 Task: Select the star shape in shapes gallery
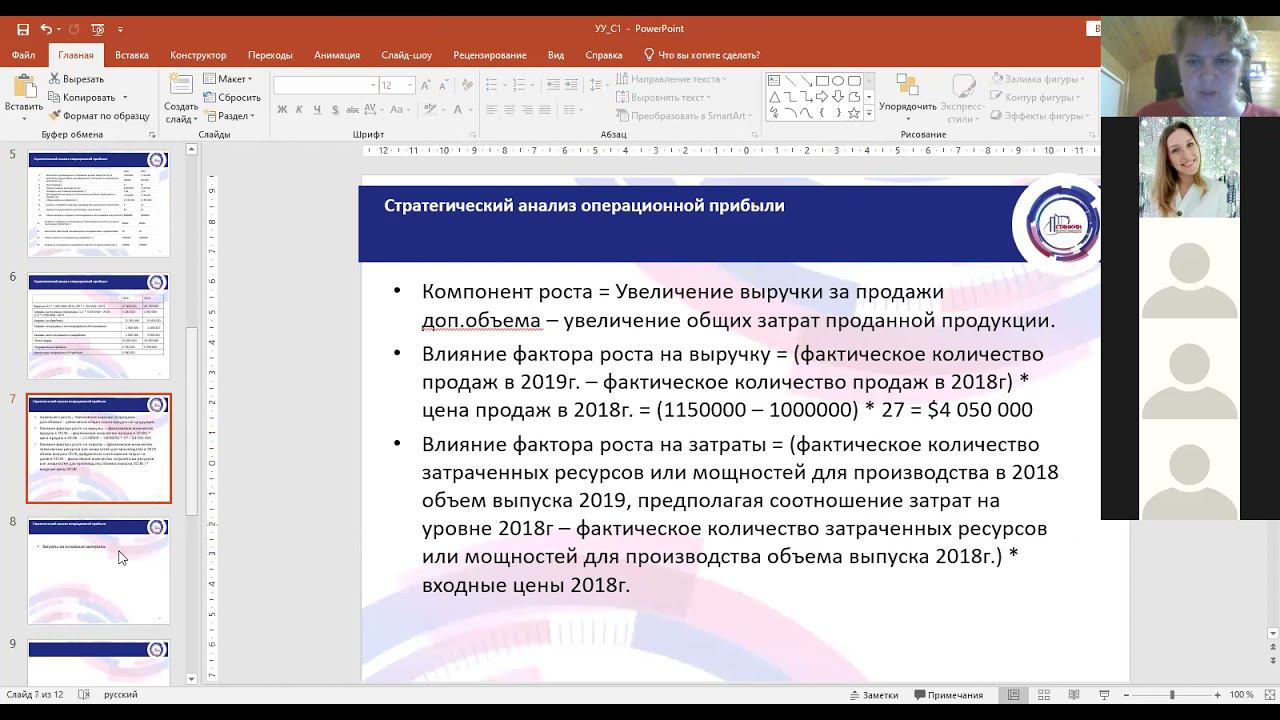pos(854,113)
